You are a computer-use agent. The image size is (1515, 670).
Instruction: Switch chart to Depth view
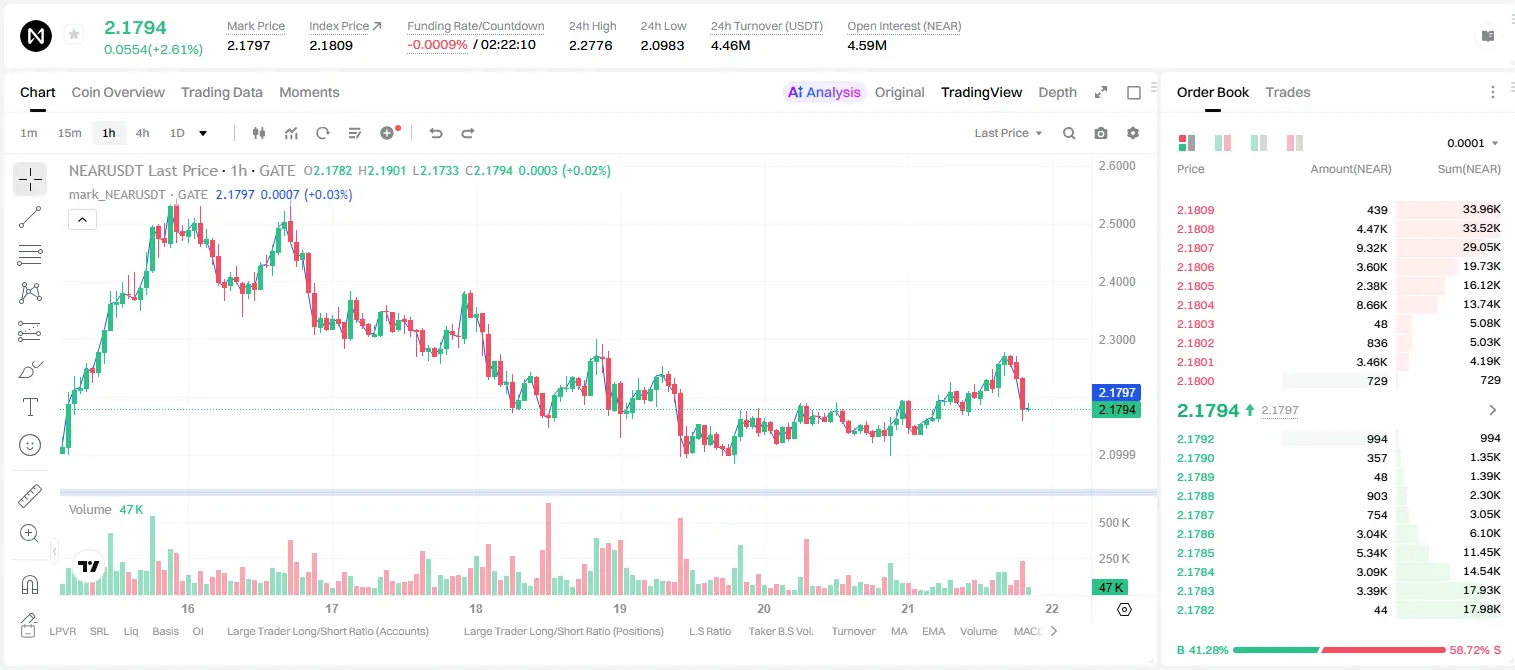click(x=1057, y=92)
